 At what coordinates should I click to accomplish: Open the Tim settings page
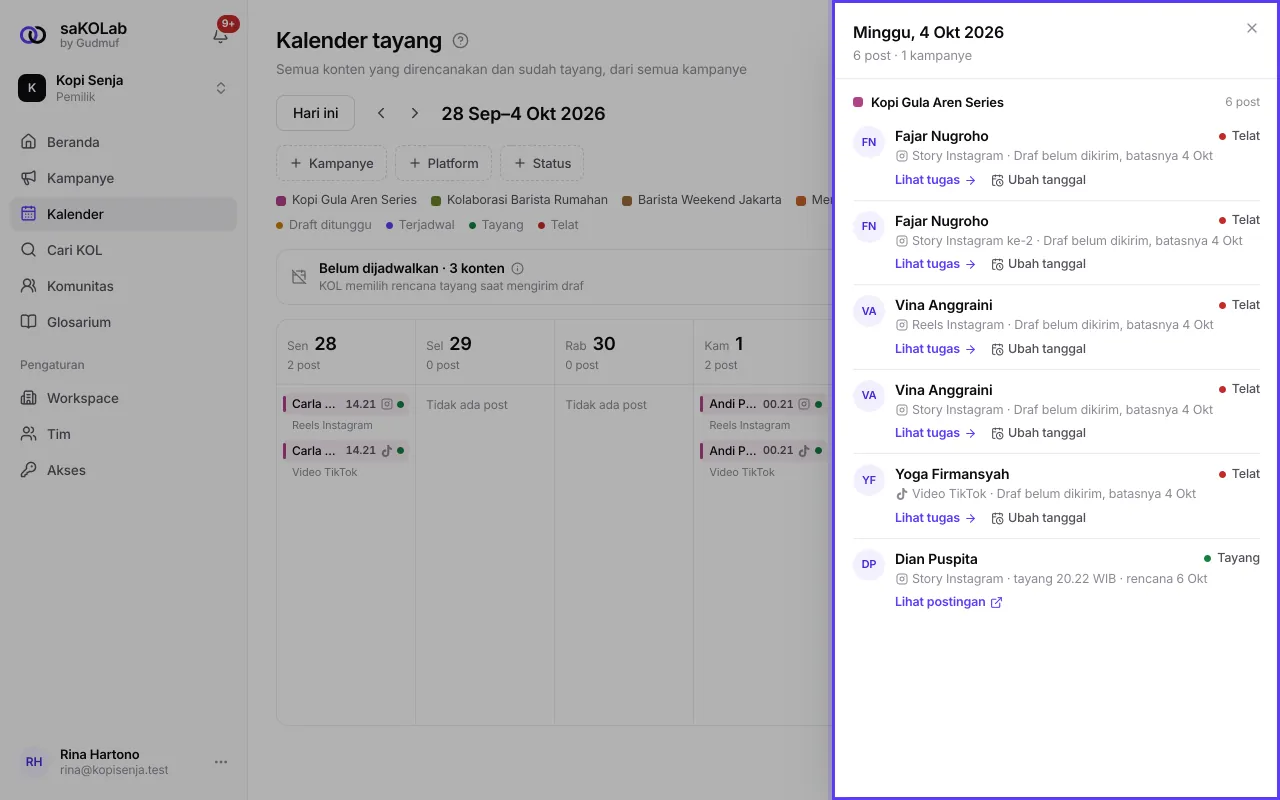pos(124,434)
